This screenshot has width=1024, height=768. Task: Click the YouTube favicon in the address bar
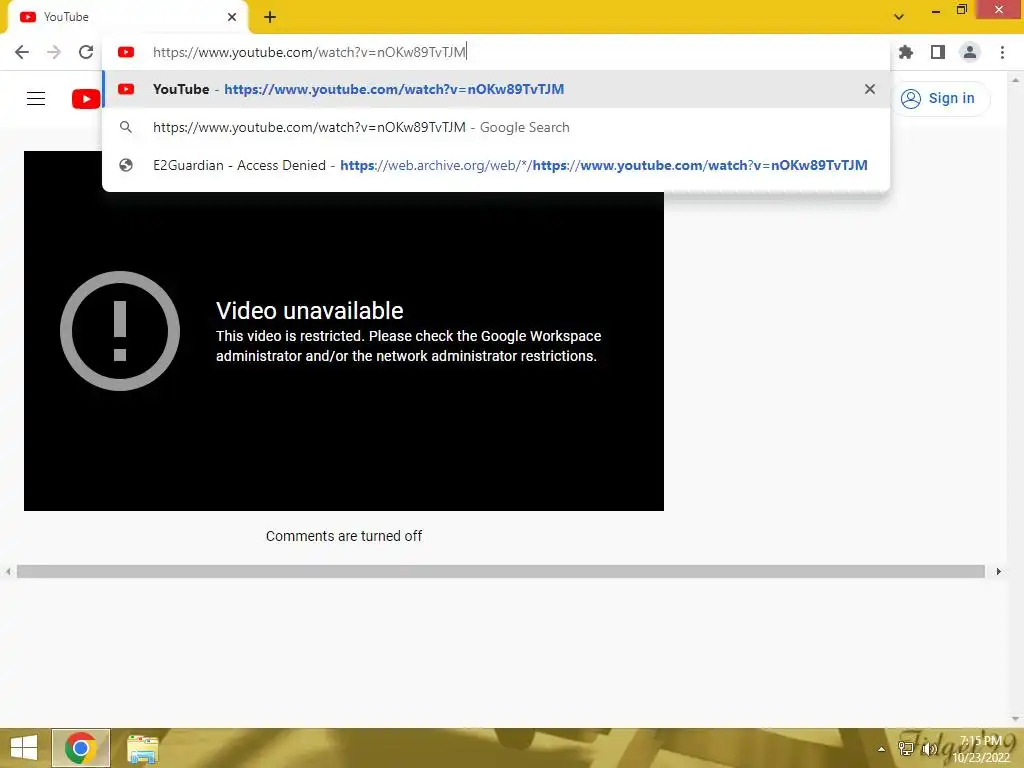pyautogui.click(x=126, y=52)
